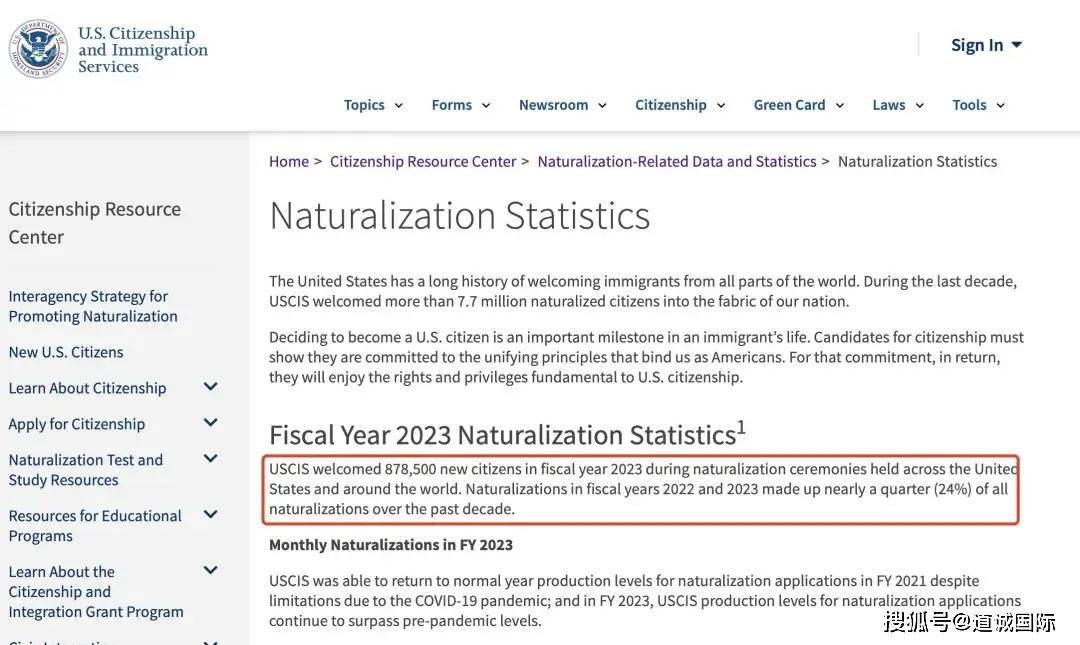The width and height of the screenshot is (1080, 645).
Task: Open Citizenship Resource Center breadcrumb
Action: [423, 161]
